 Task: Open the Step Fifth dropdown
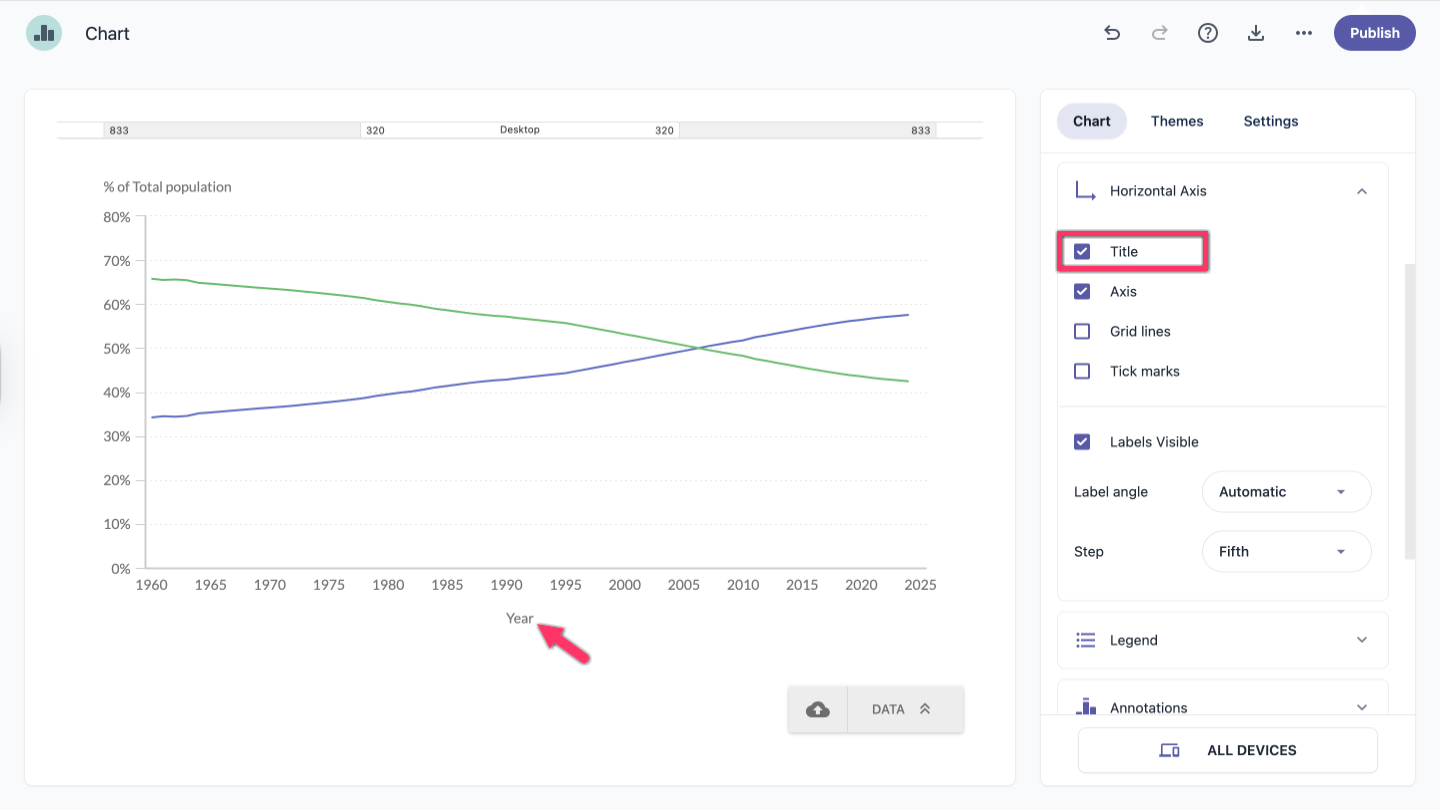pyautogui.click(x=1286, y=552)
